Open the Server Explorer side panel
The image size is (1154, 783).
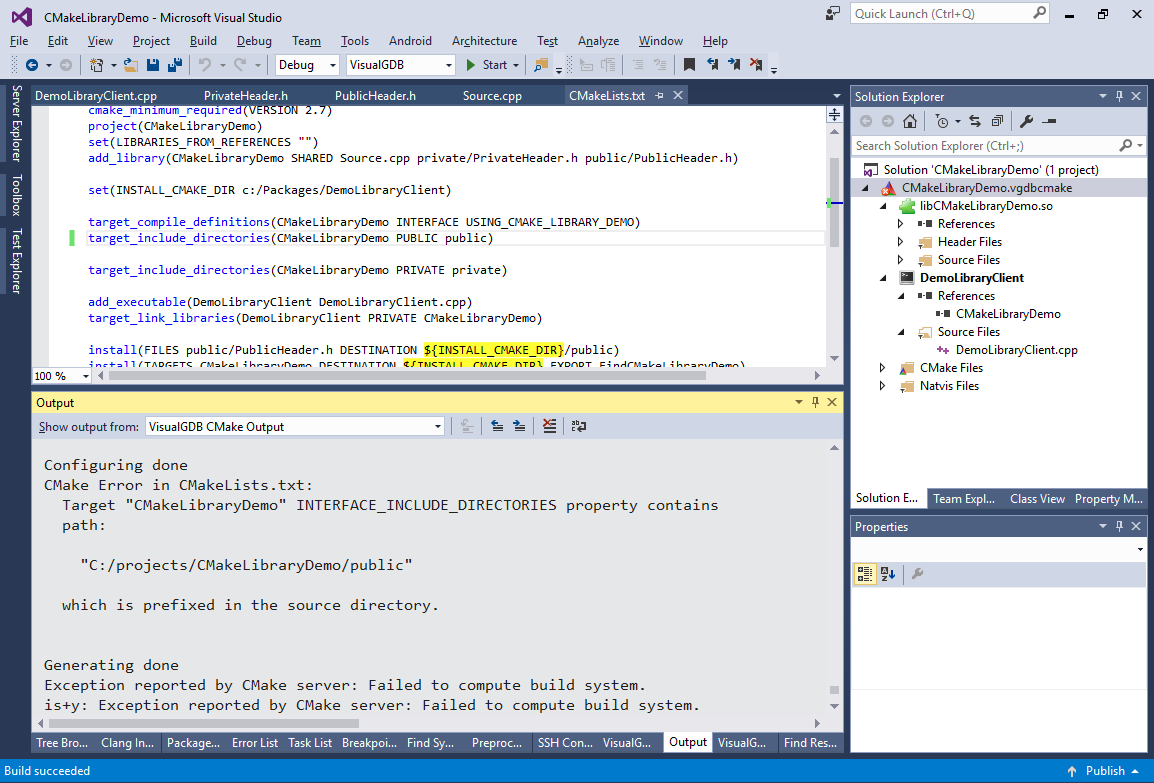(x=16, y=123)
